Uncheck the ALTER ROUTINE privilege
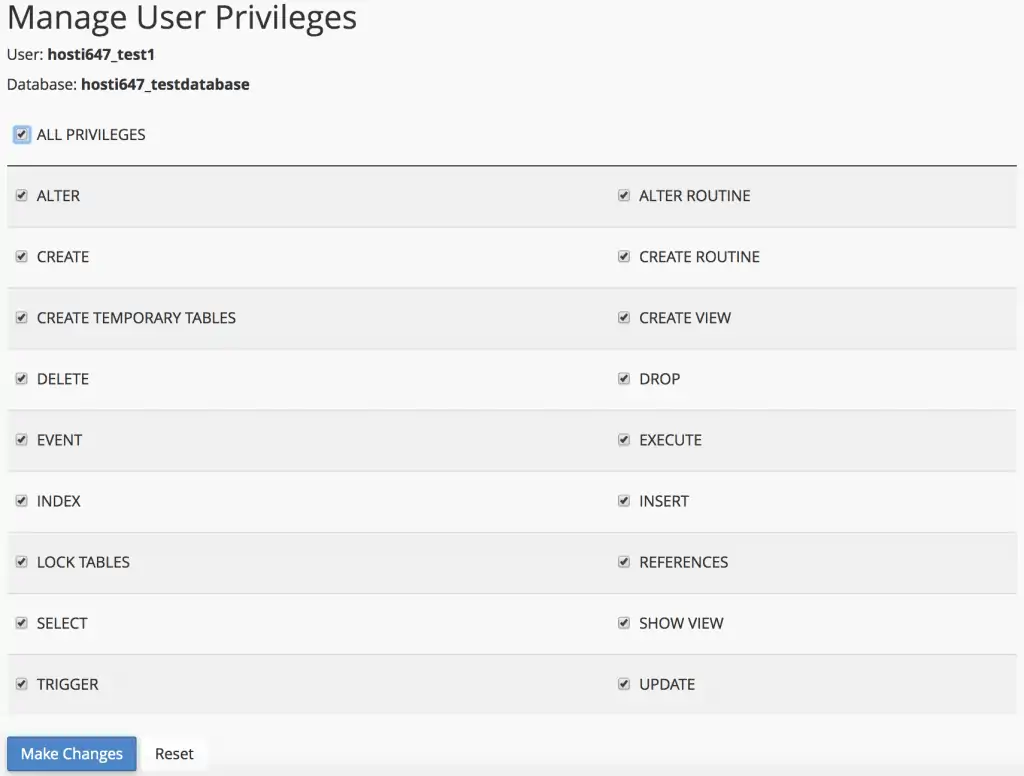This screenshot has width=1024, height=776. tap(624, 196)
